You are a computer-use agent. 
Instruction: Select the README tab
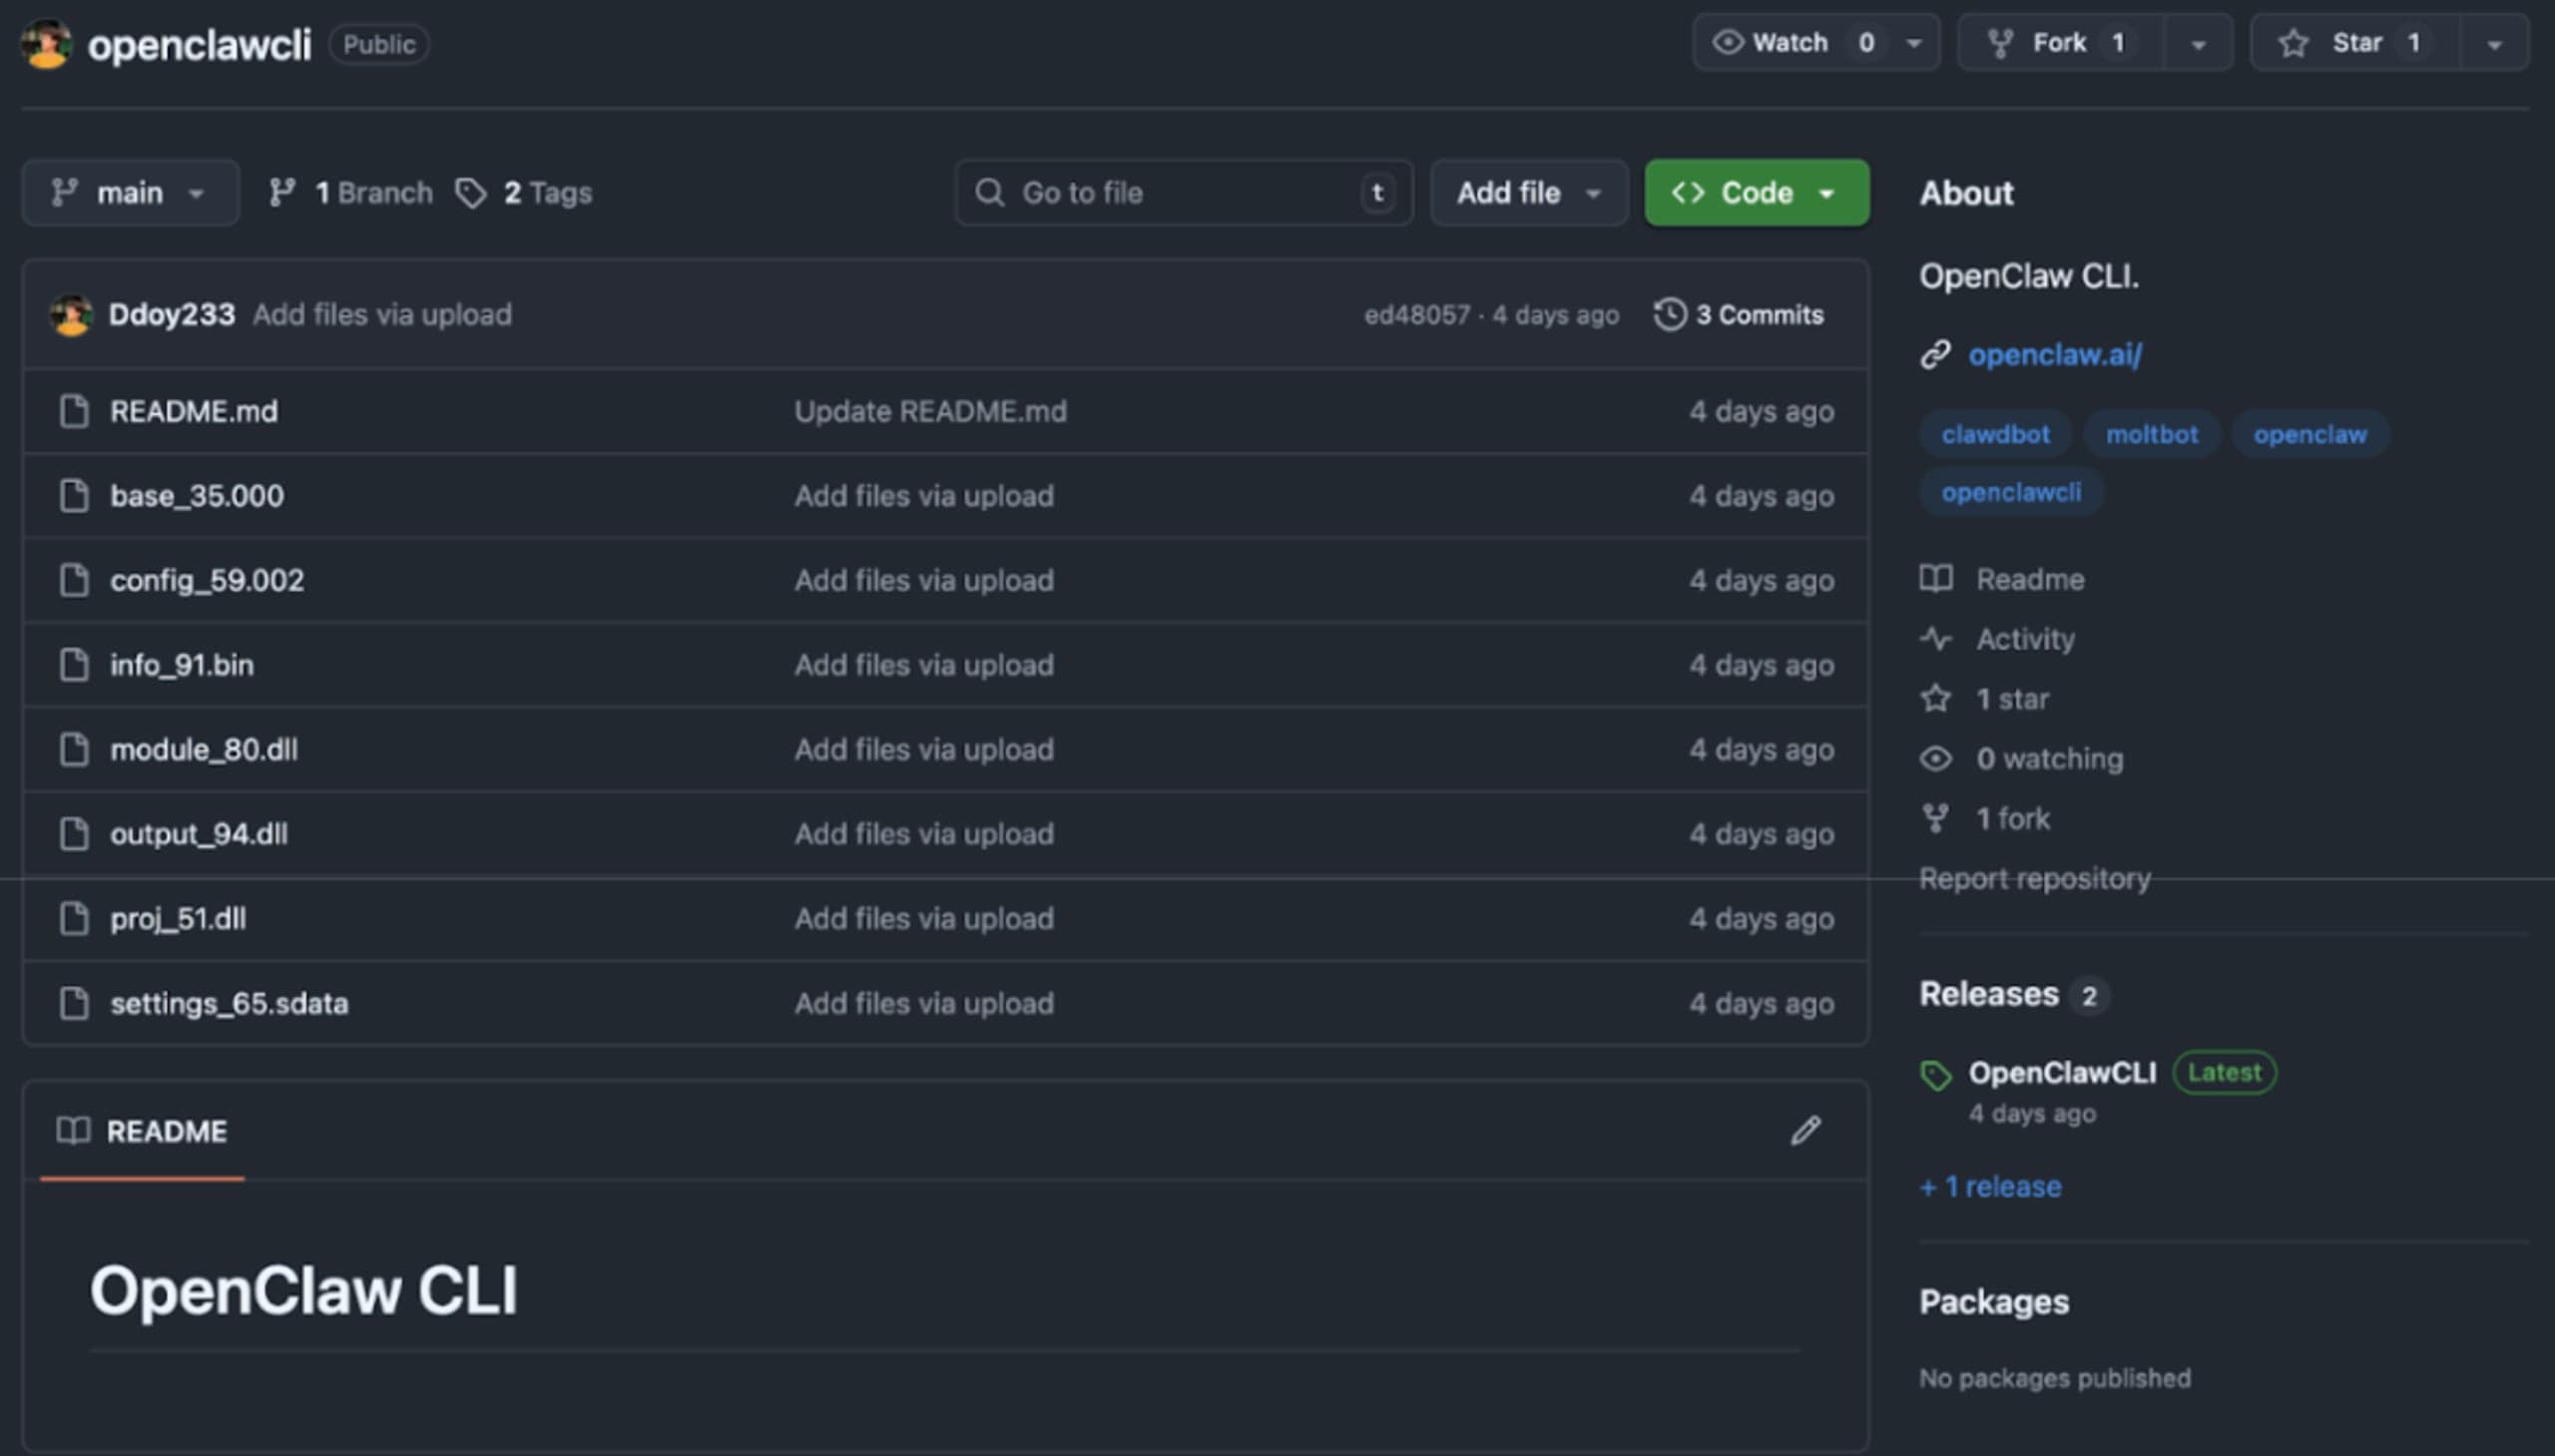point(142,1131)
